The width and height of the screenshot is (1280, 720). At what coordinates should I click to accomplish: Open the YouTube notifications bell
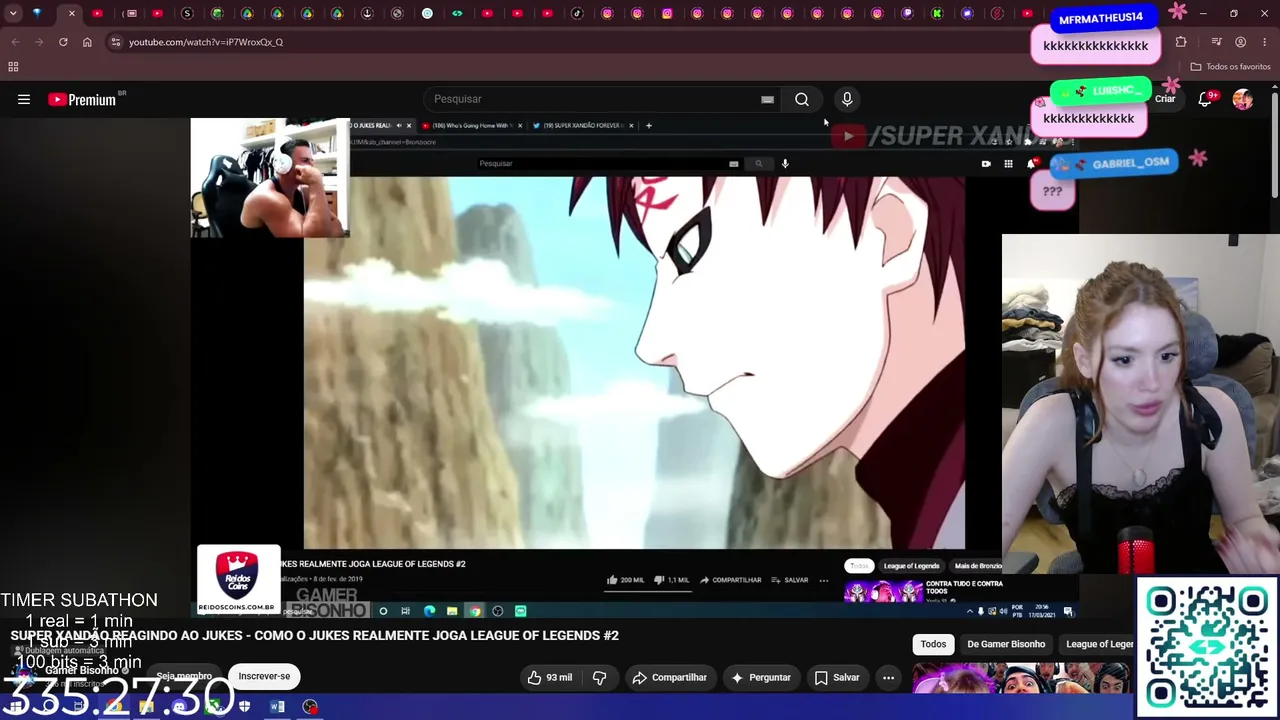click(1205, 99)
